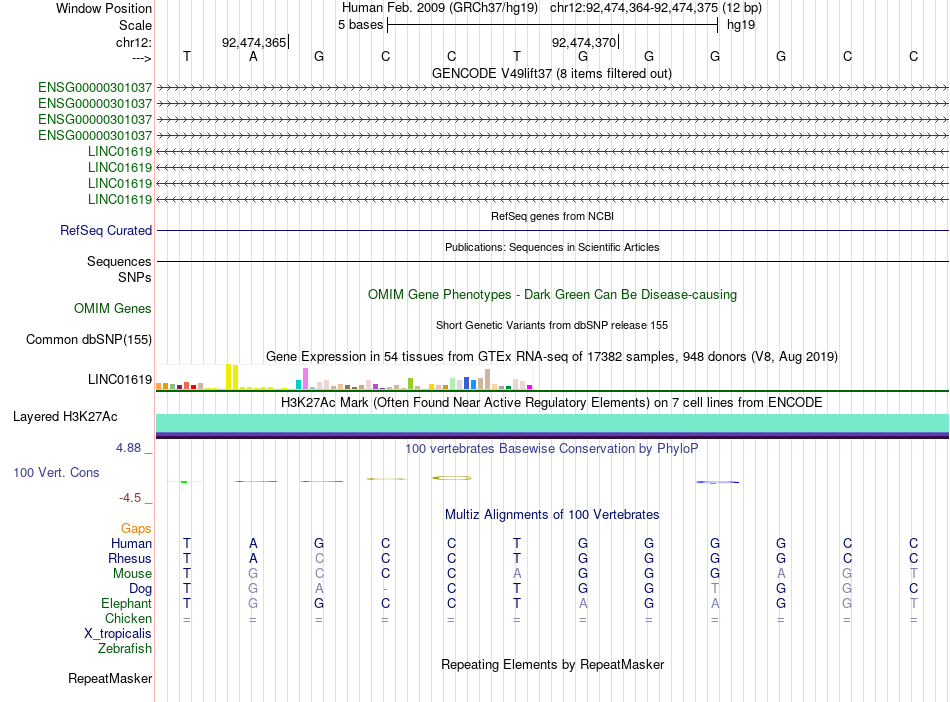Click the Zebrafish alignment row label
Viewport: 950px width, 702px height.
(x=125, y=648)
